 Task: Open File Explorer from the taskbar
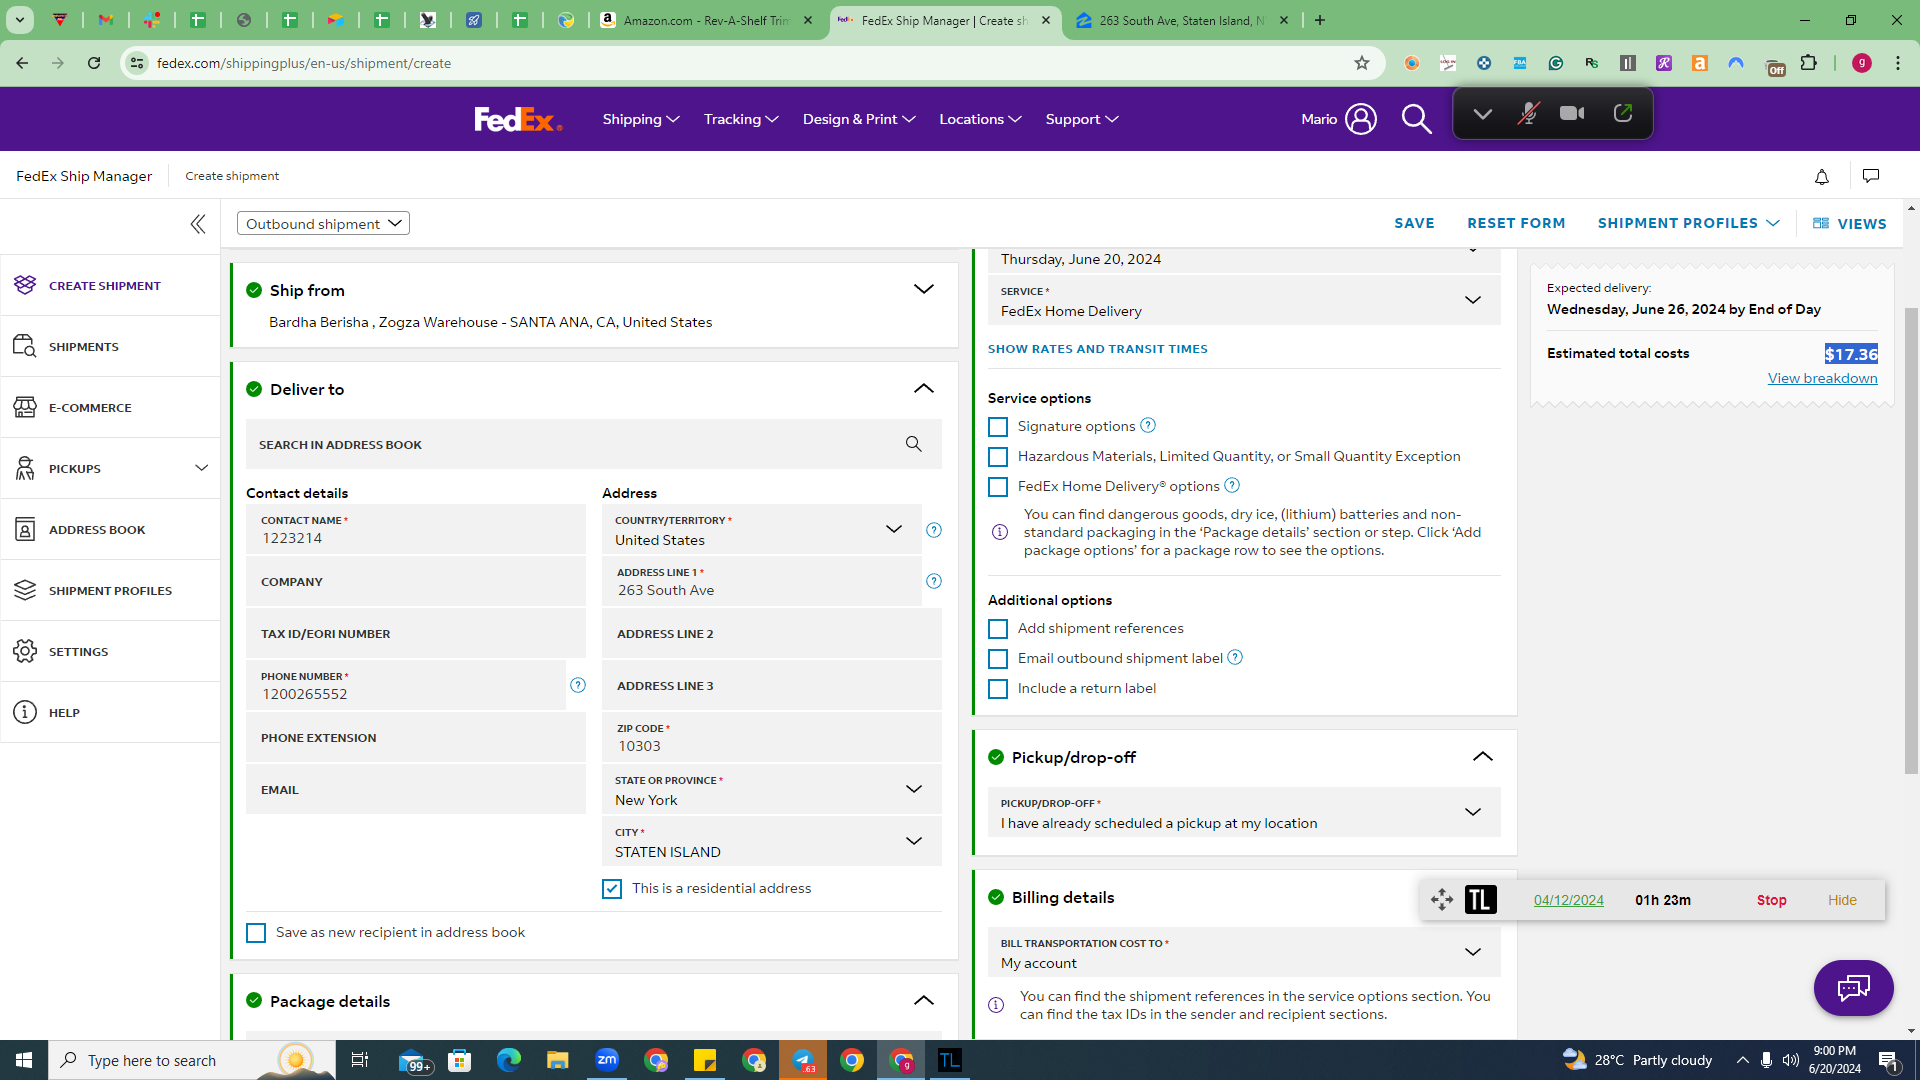558,1060
